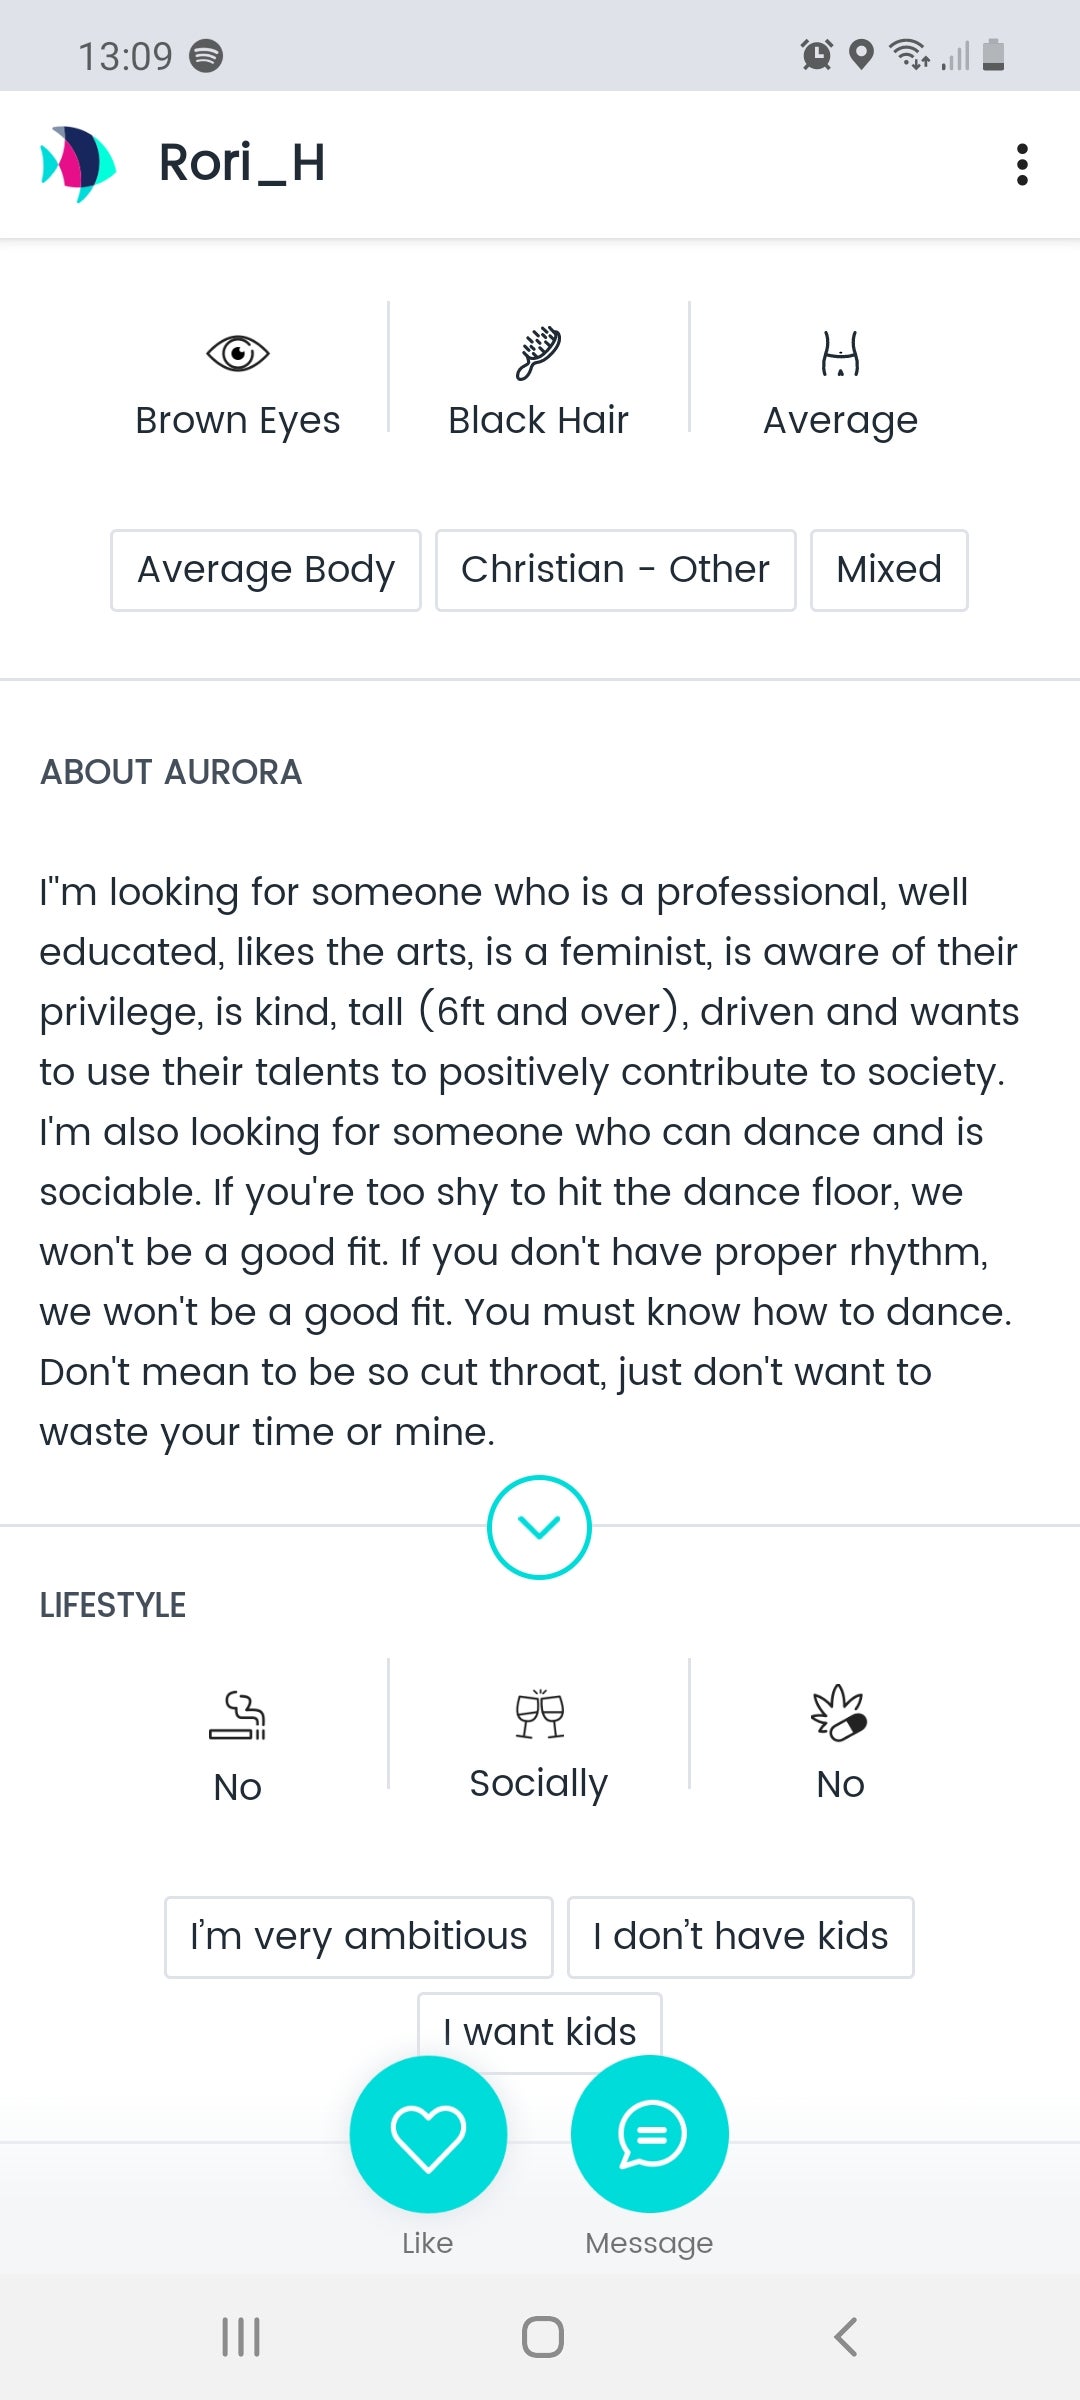
Task: Open Message chat bubble button
Action: coord(650,2135)
